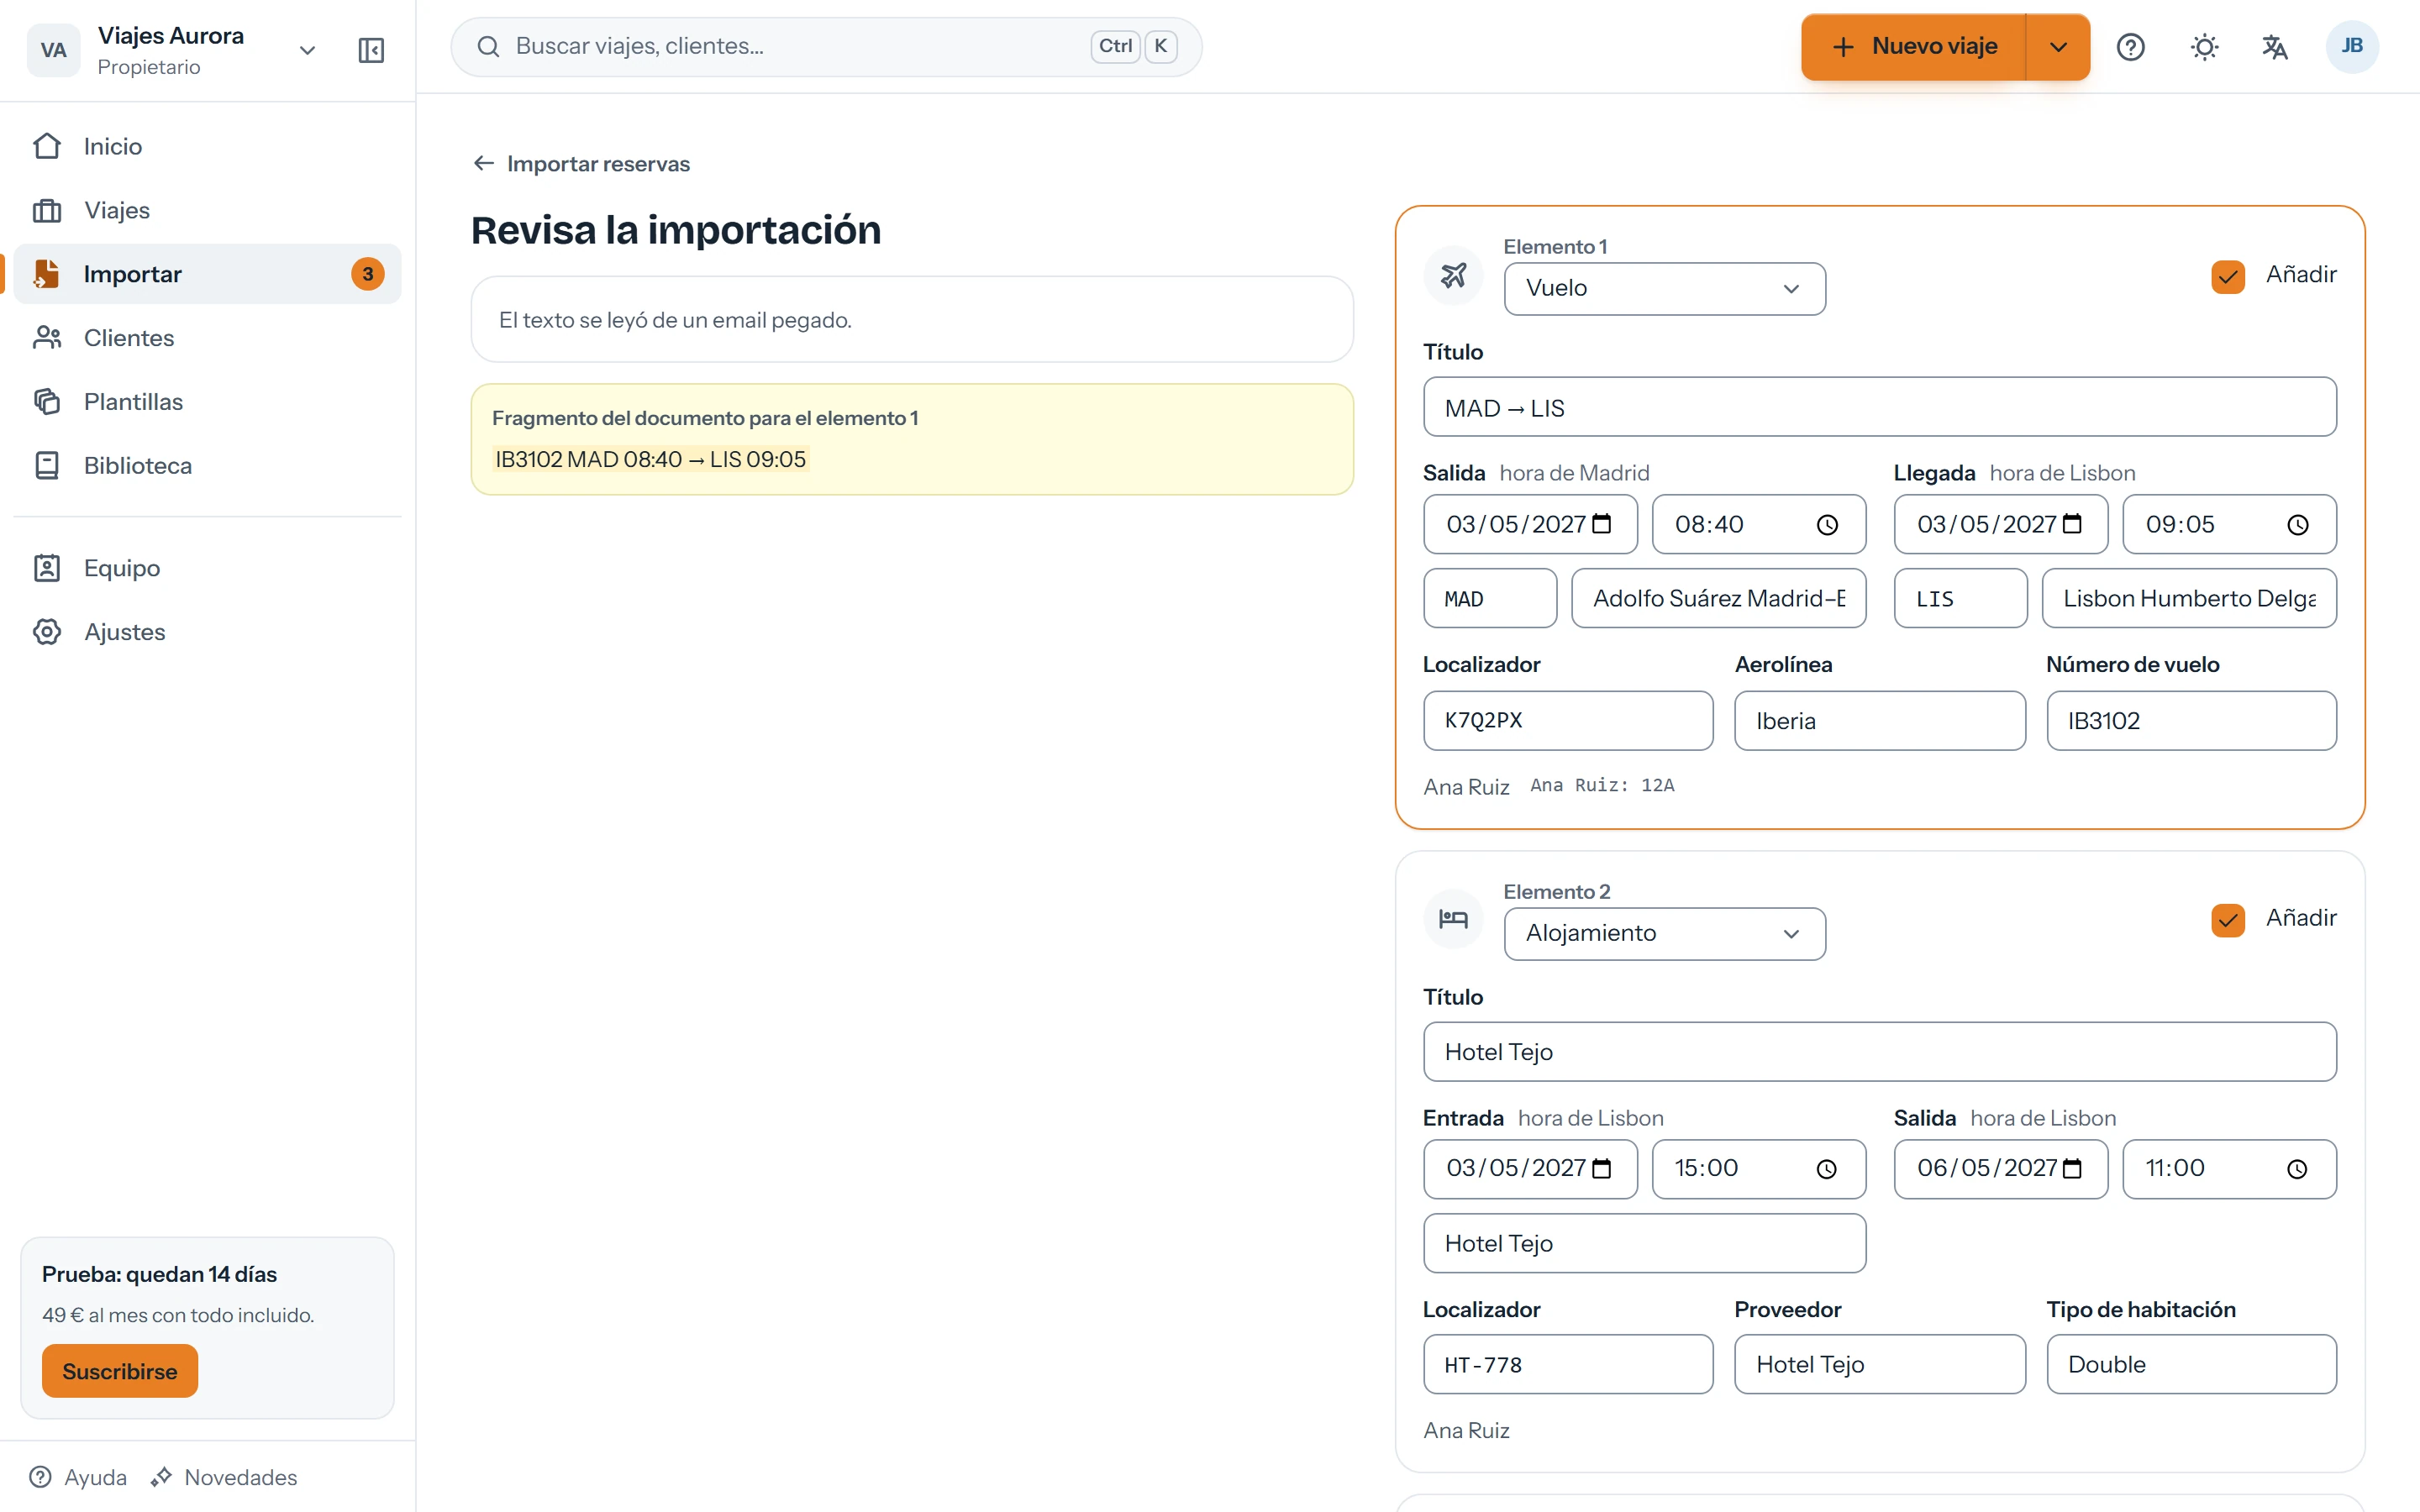Image resolution: width=2420 pixels, height=1512 pixels.
Task: Open calendar picker for flight arrival date
Action: tap(2072, 524)
